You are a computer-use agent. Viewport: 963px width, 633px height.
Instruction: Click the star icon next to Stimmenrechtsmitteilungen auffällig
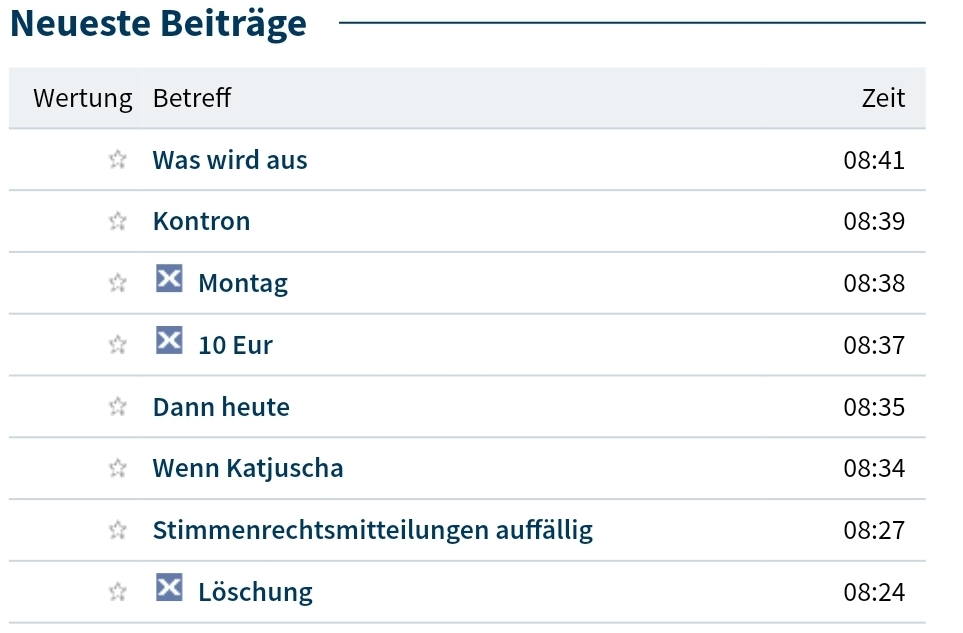click(117, 529)
